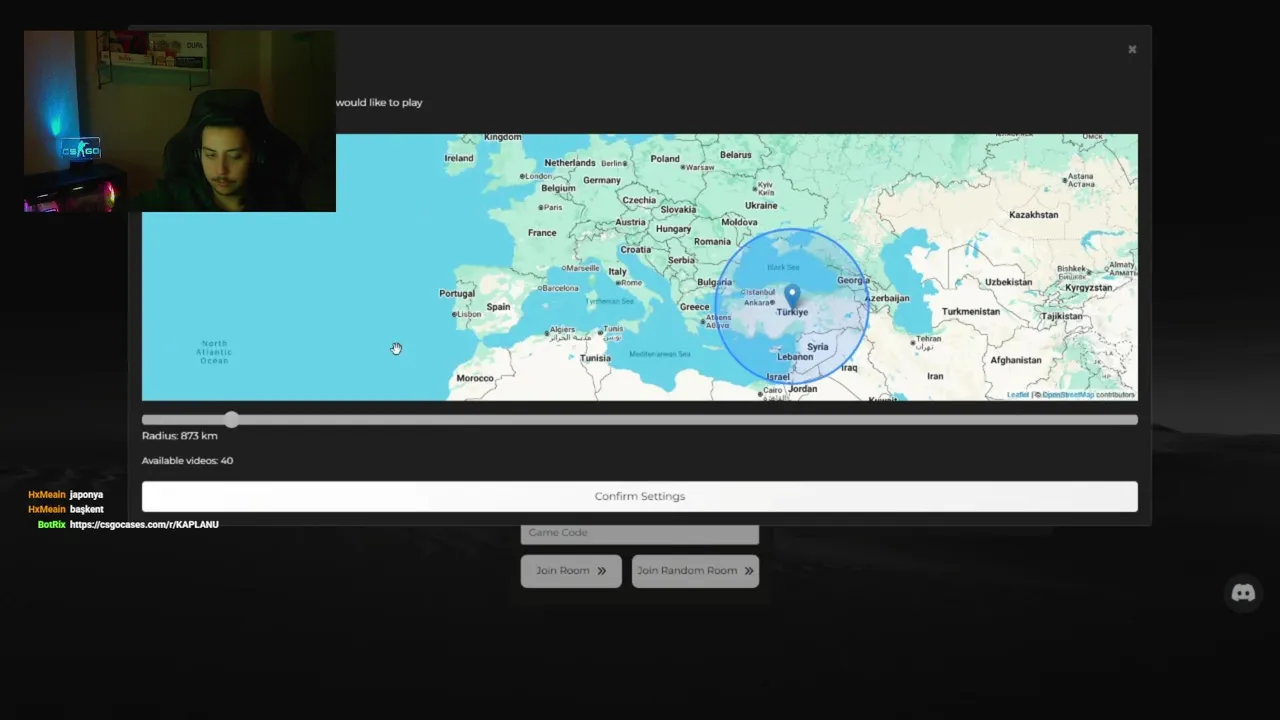1280x720 pixels.
Task: Open the Leaflet attribution link
Action: pos(1018,395)
